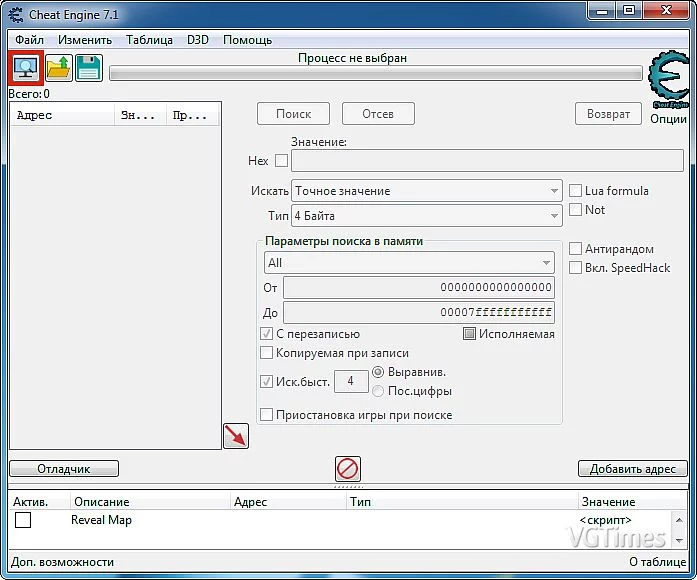Turn on Вкл. SpeedHack checkbox
This screenshot has width=697, height=580.
tap(575, 268)
